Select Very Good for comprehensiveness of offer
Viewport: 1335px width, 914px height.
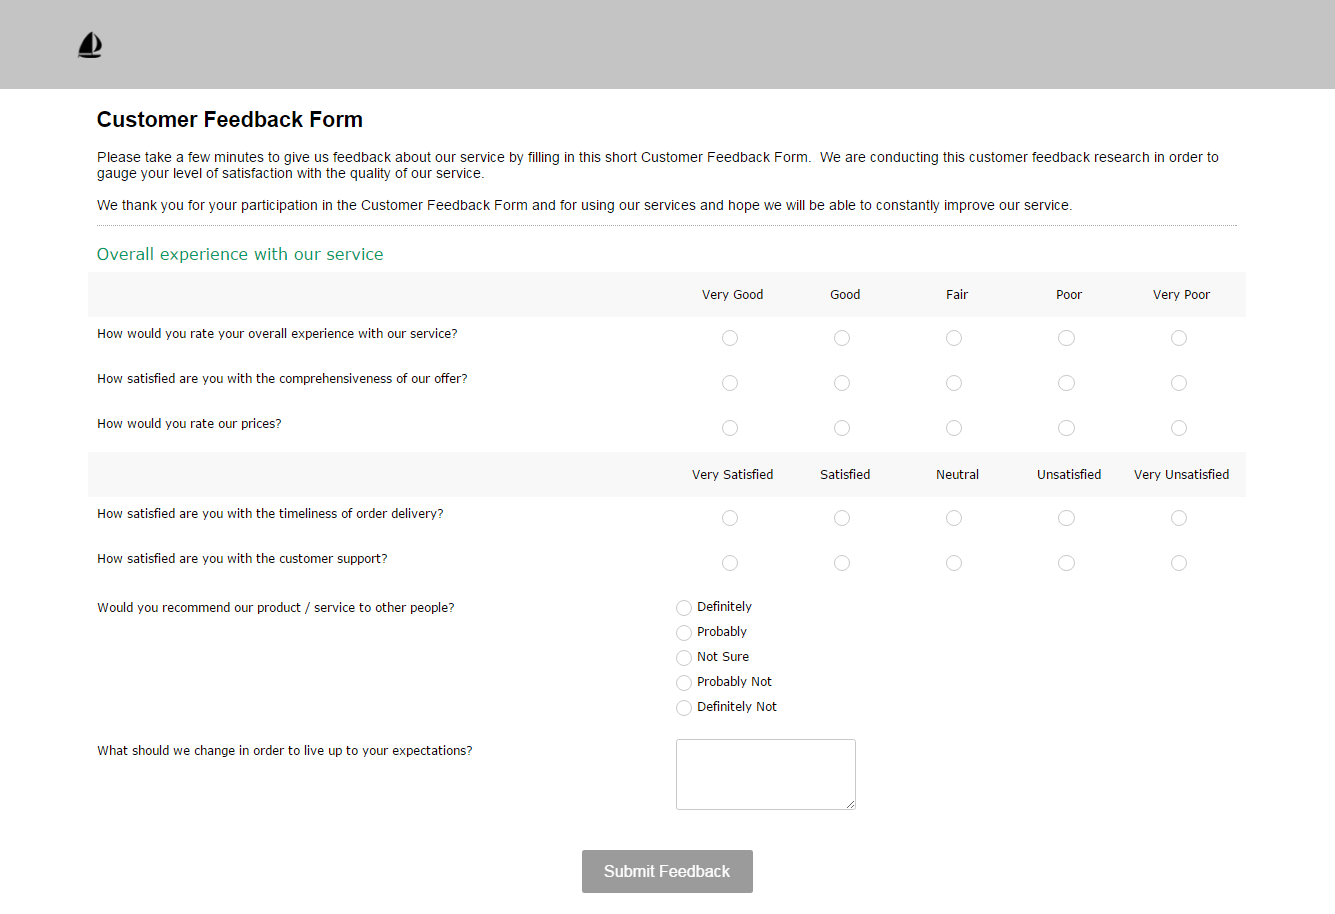tap(730, 383)
